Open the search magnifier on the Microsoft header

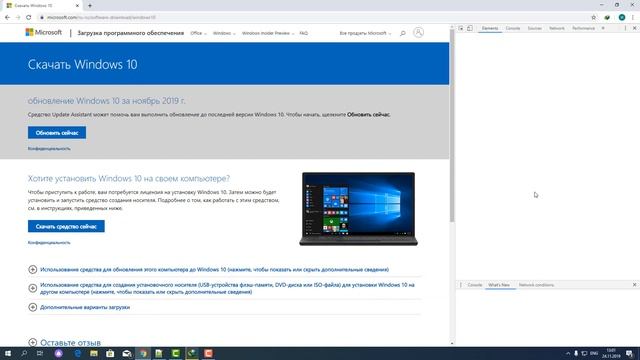(x=402, y=33)
